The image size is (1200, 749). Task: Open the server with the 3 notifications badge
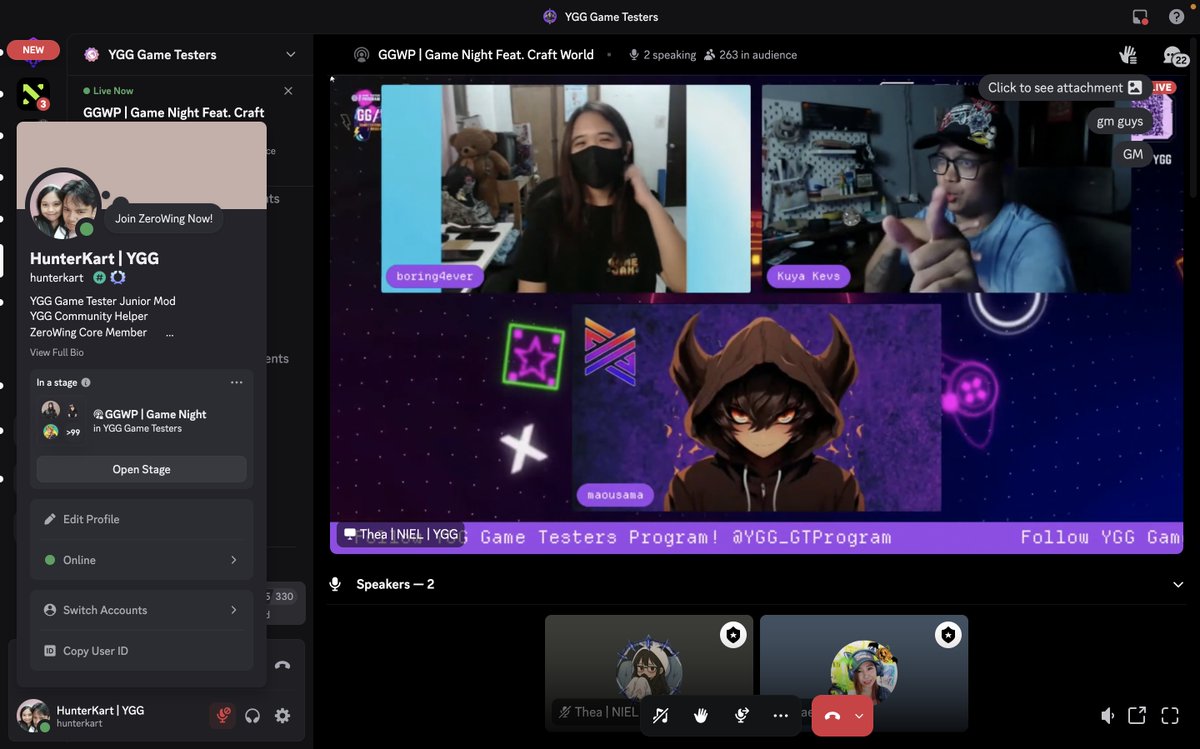(33, 96)
